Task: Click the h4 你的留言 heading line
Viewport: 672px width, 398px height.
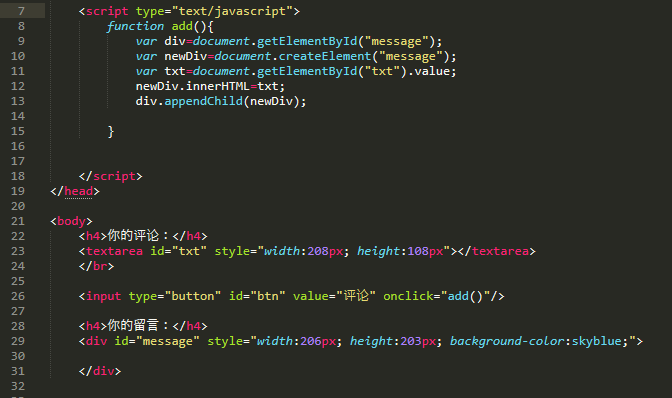Action: pyautogui.click(x=143, y=326)
